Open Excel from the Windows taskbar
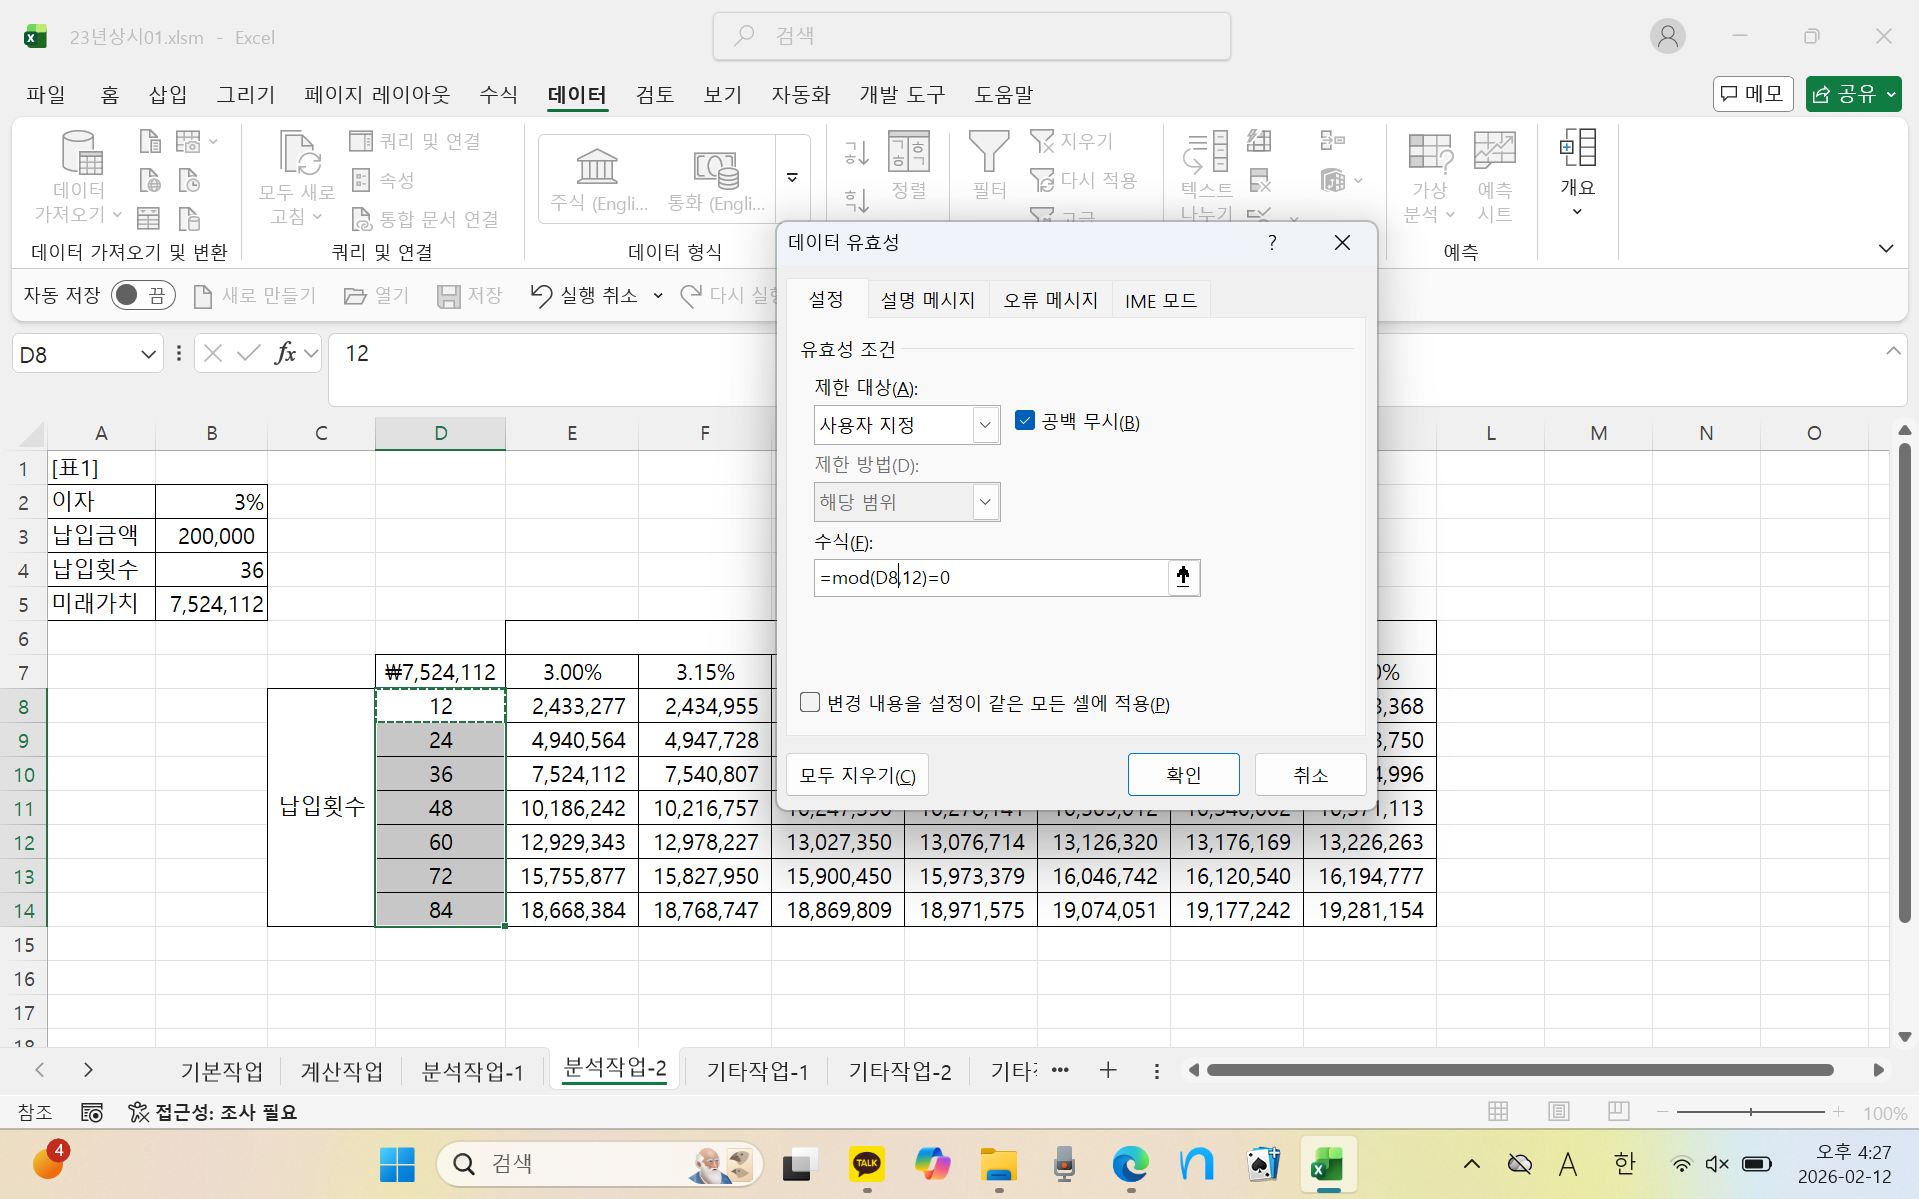Viewport: 1919px width, 1199px height. (1327, 1164)
